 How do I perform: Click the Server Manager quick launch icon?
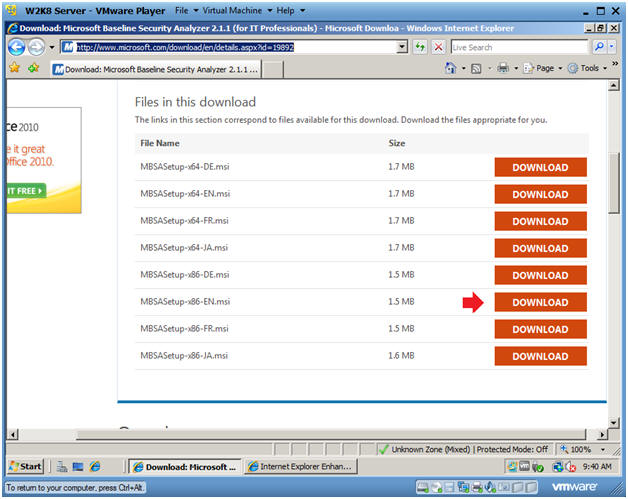(62, 467)
